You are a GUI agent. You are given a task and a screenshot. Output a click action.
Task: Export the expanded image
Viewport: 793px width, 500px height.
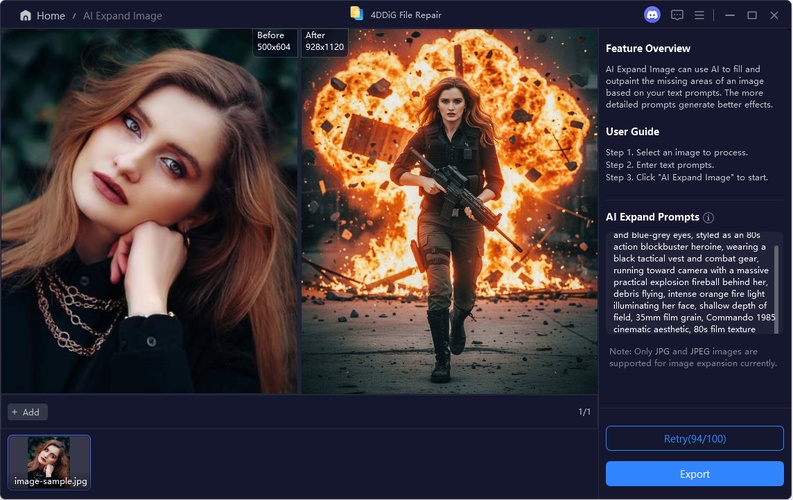point(694,474)
